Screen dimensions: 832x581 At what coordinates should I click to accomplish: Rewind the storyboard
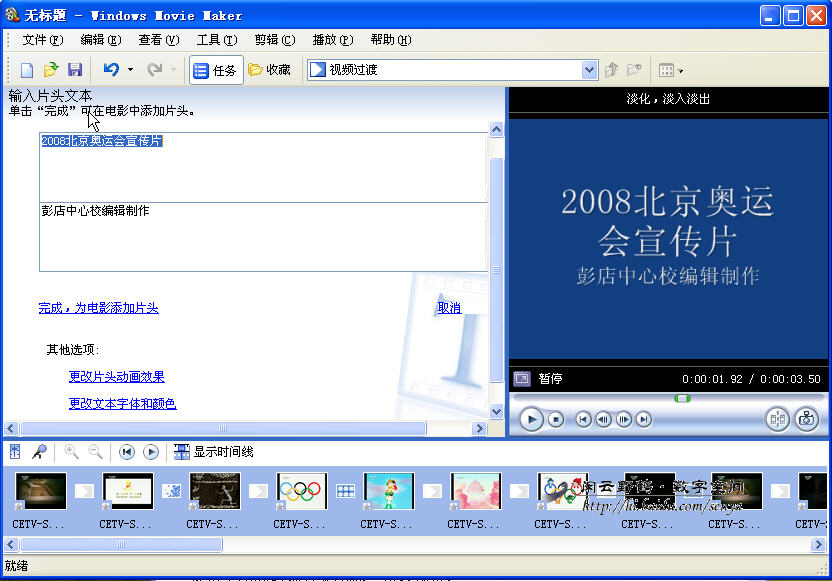[126, 452]
